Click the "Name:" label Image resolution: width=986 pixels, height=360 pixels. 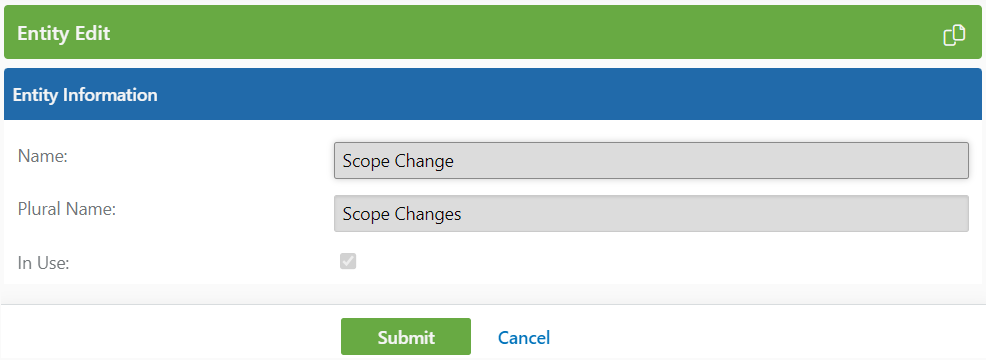[x=43, y=156]
